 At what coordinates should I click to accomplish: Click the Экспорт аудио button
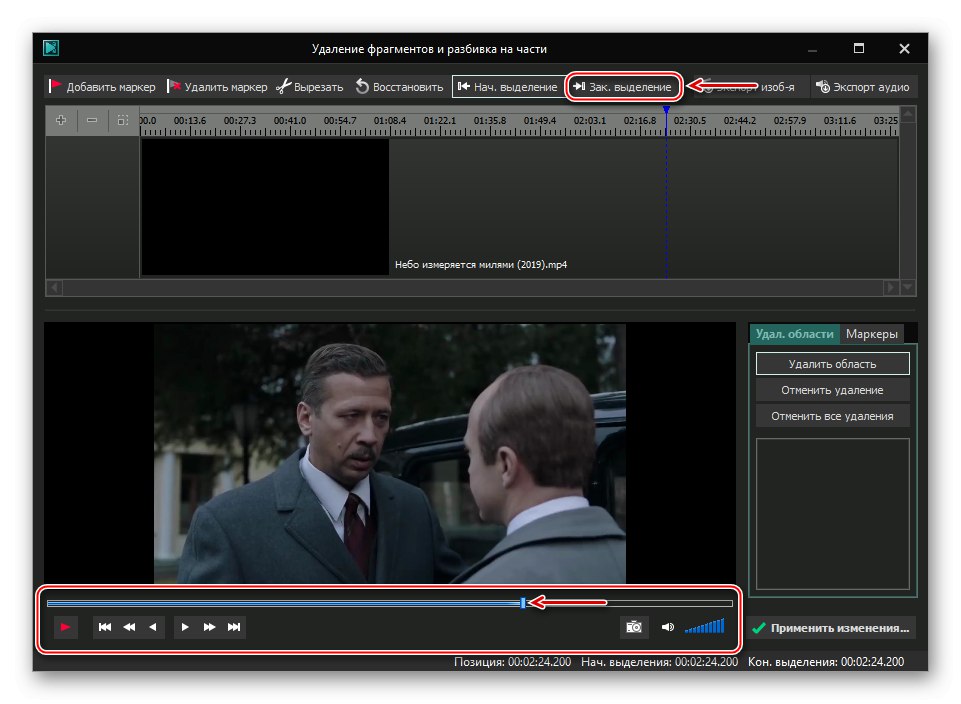point(863,86)
